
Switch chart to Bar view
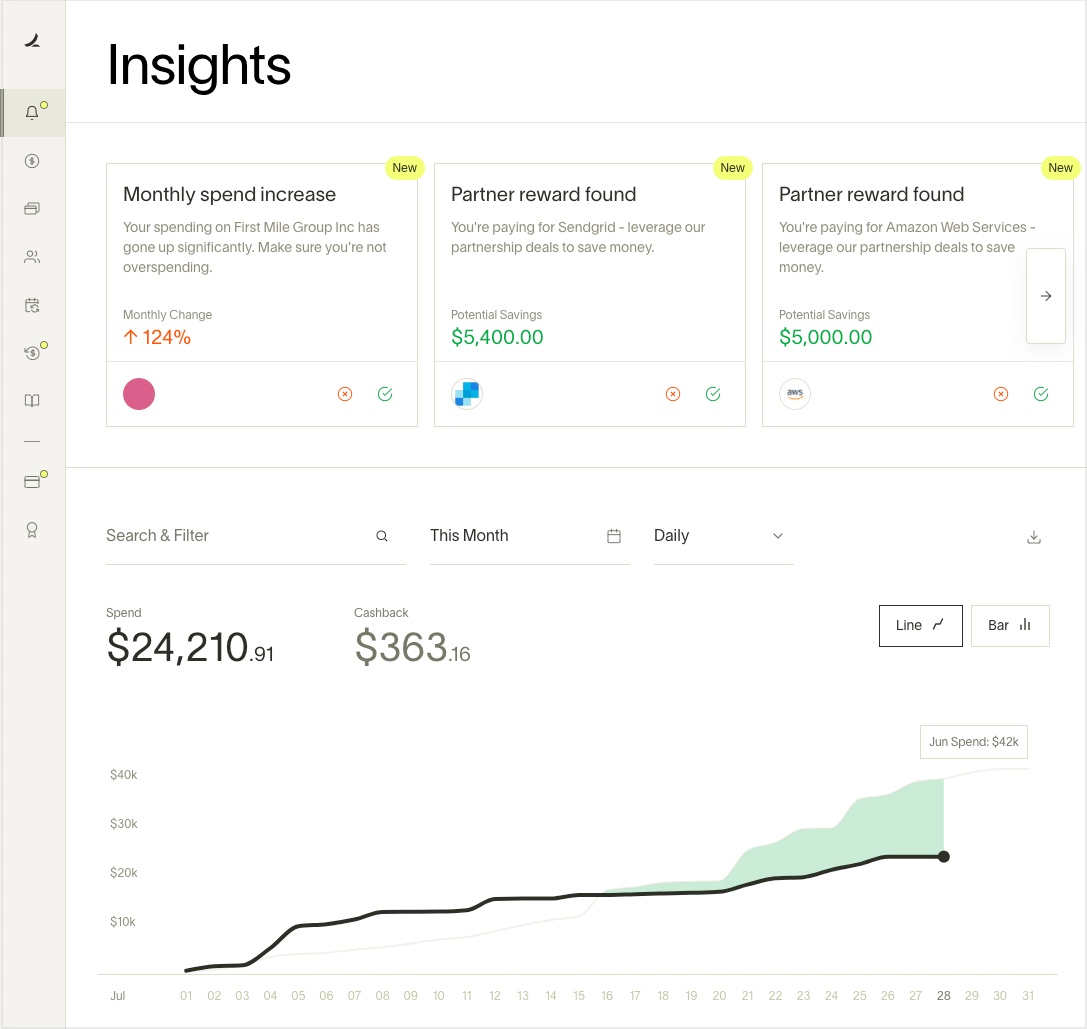(x=1009, y=626)
